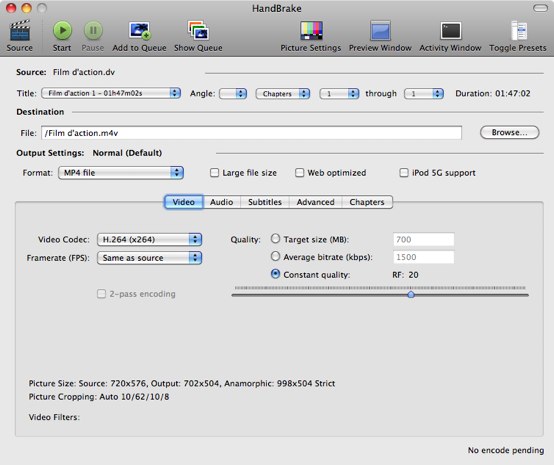
Task: Open the Format MP4 file dropdown
Action: [x=120, y=173]
